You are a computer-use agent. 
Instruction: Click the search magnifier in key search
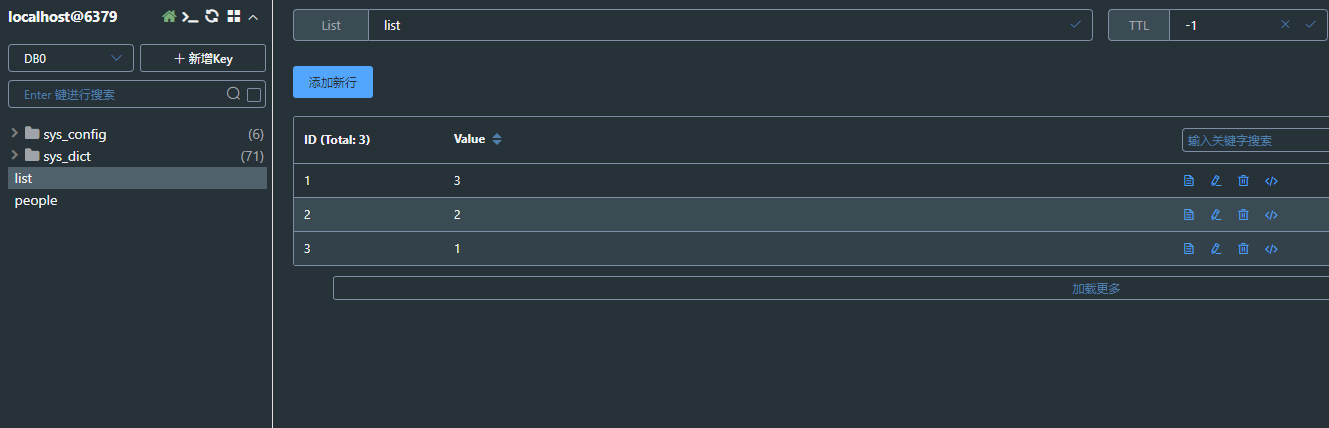[x=233, y=94]
